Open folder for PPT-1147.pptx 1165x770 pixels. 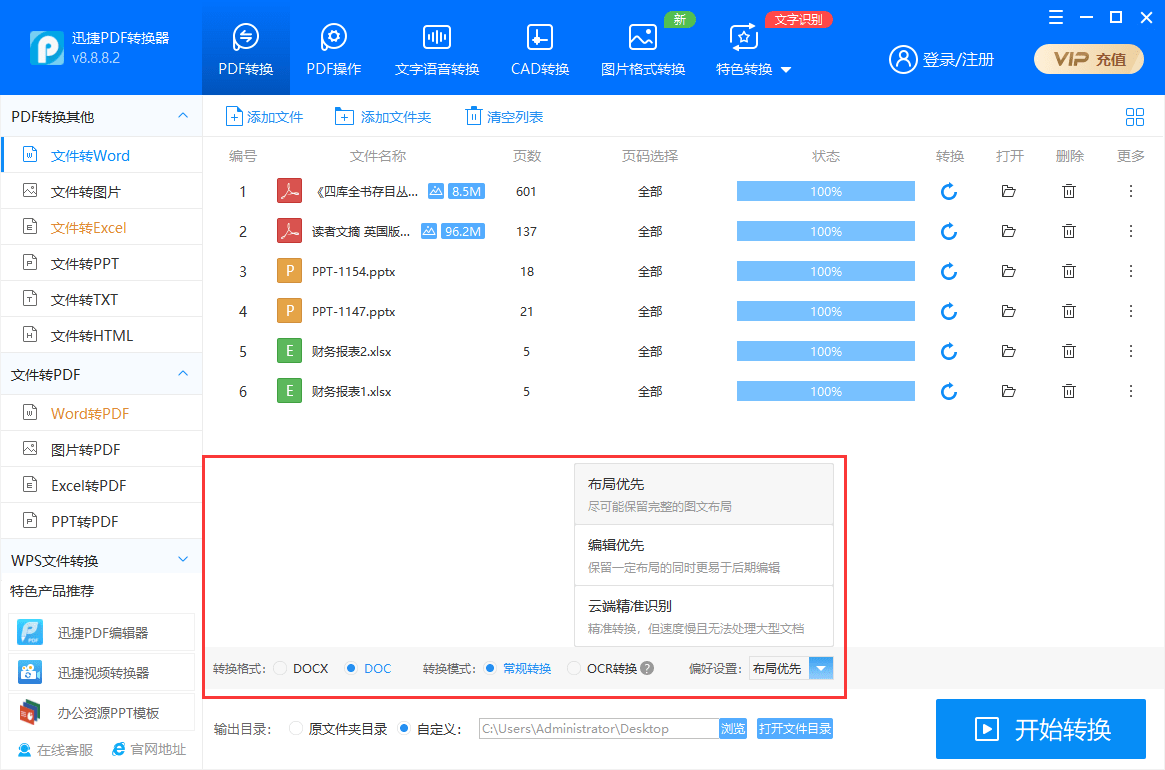tap(1008, 311)
